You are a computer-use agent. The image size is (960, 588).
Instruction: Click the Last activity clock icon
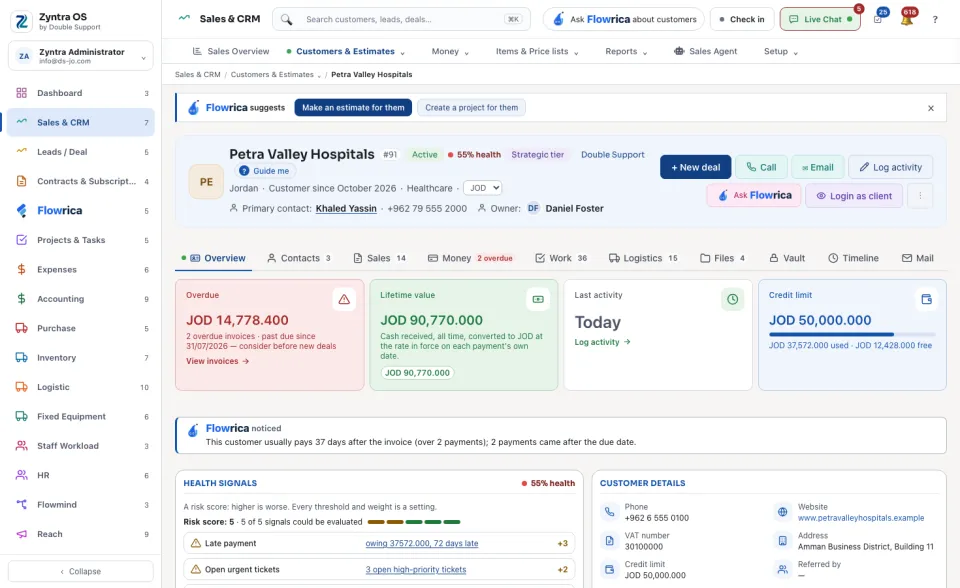[732, 300]
